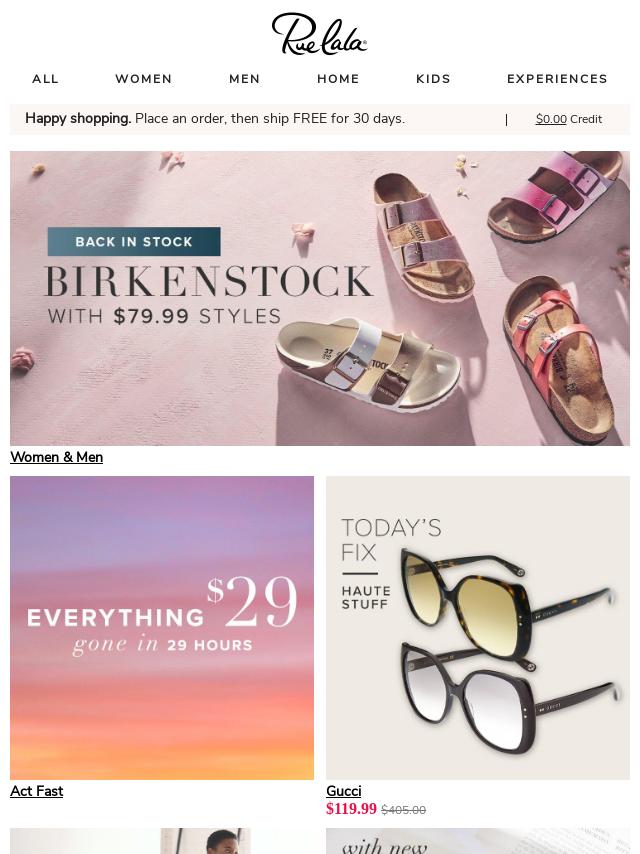Click the $0.00 Credit link

coord(569,119)
